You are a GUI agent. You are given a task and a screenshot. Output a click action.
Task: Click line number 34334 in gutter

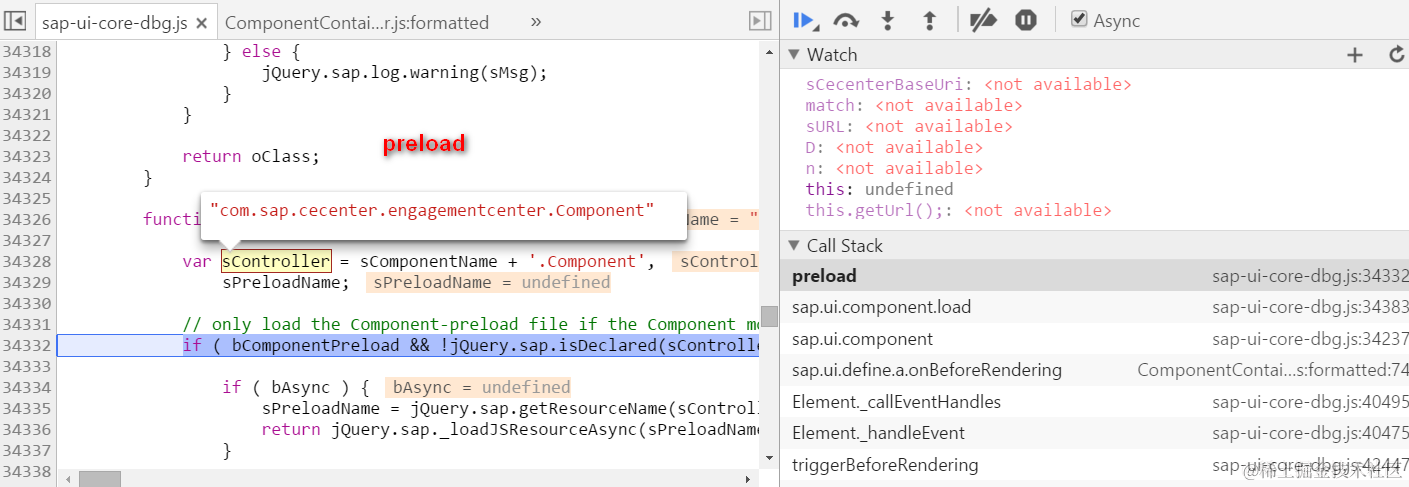[26, 388]
